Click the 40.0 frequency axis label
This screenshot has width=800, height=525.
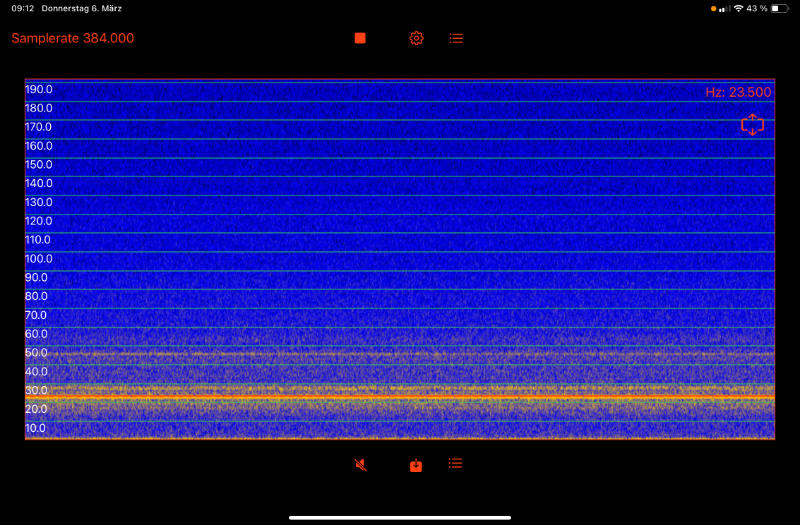tap(36, 371)
